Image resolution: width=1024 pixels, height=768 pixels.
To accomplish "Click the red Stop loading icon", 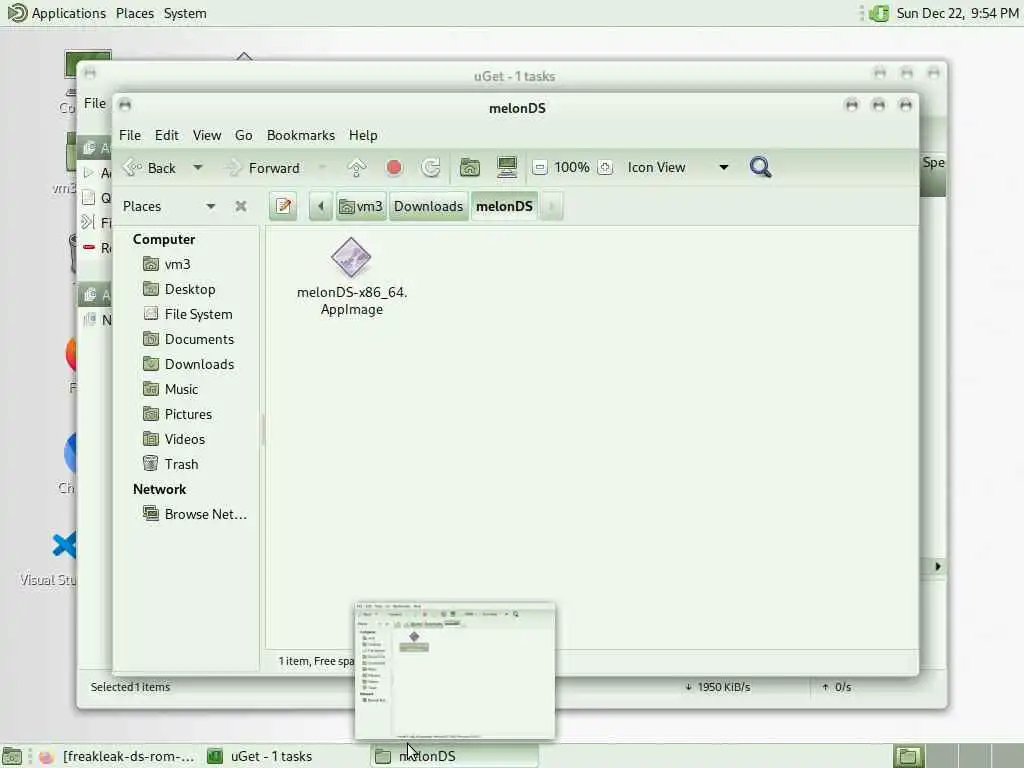I will pos(394,168).
